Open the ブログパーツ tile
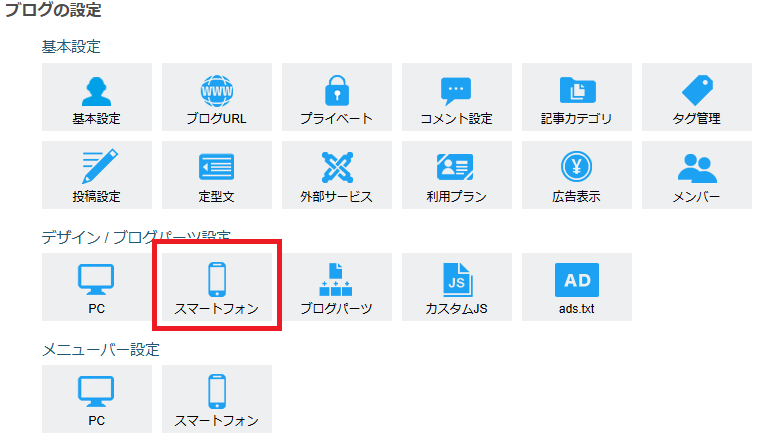 point(337,287)
